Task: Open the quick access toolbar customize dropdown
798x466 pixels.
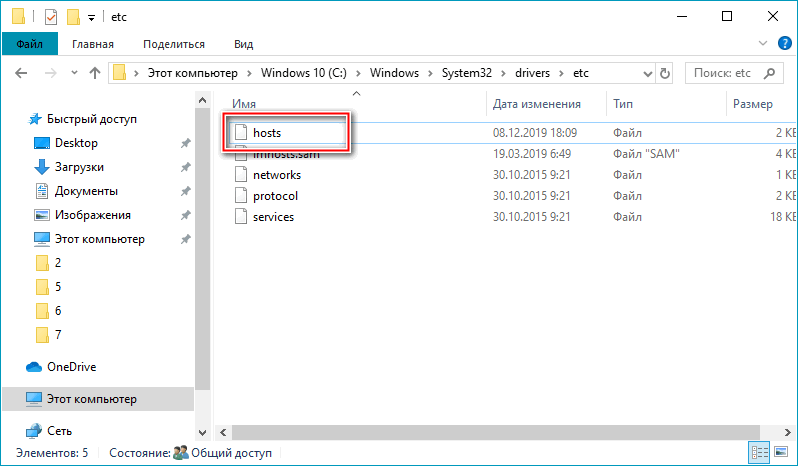Action: click(92, 18)
